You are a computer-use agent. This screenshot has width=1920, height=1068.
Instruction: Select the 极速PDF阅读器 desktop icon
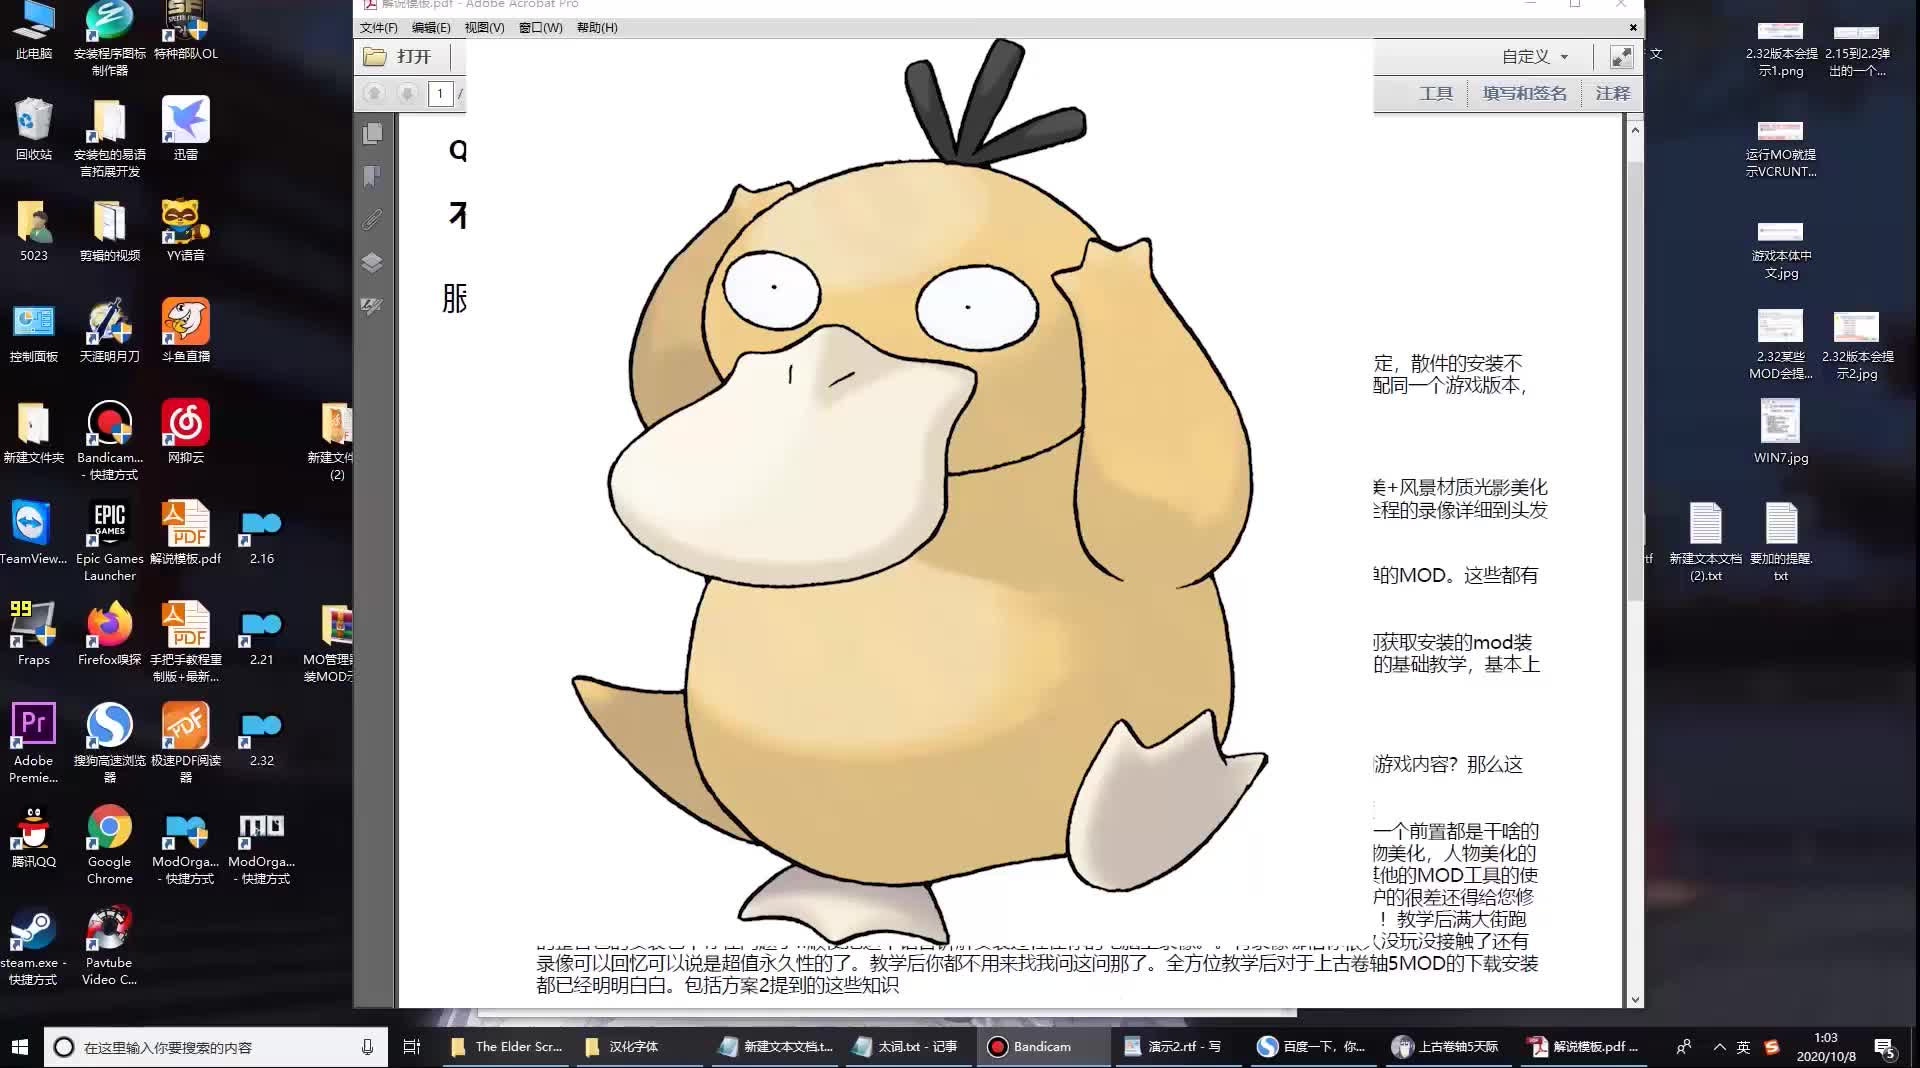pyautogui.click(x=186, y=743)
